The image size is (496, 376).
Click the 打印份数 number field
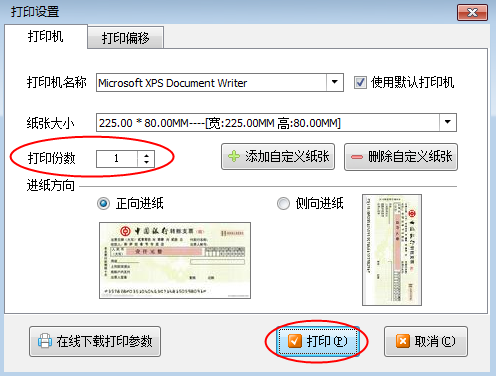coord(117,159)
